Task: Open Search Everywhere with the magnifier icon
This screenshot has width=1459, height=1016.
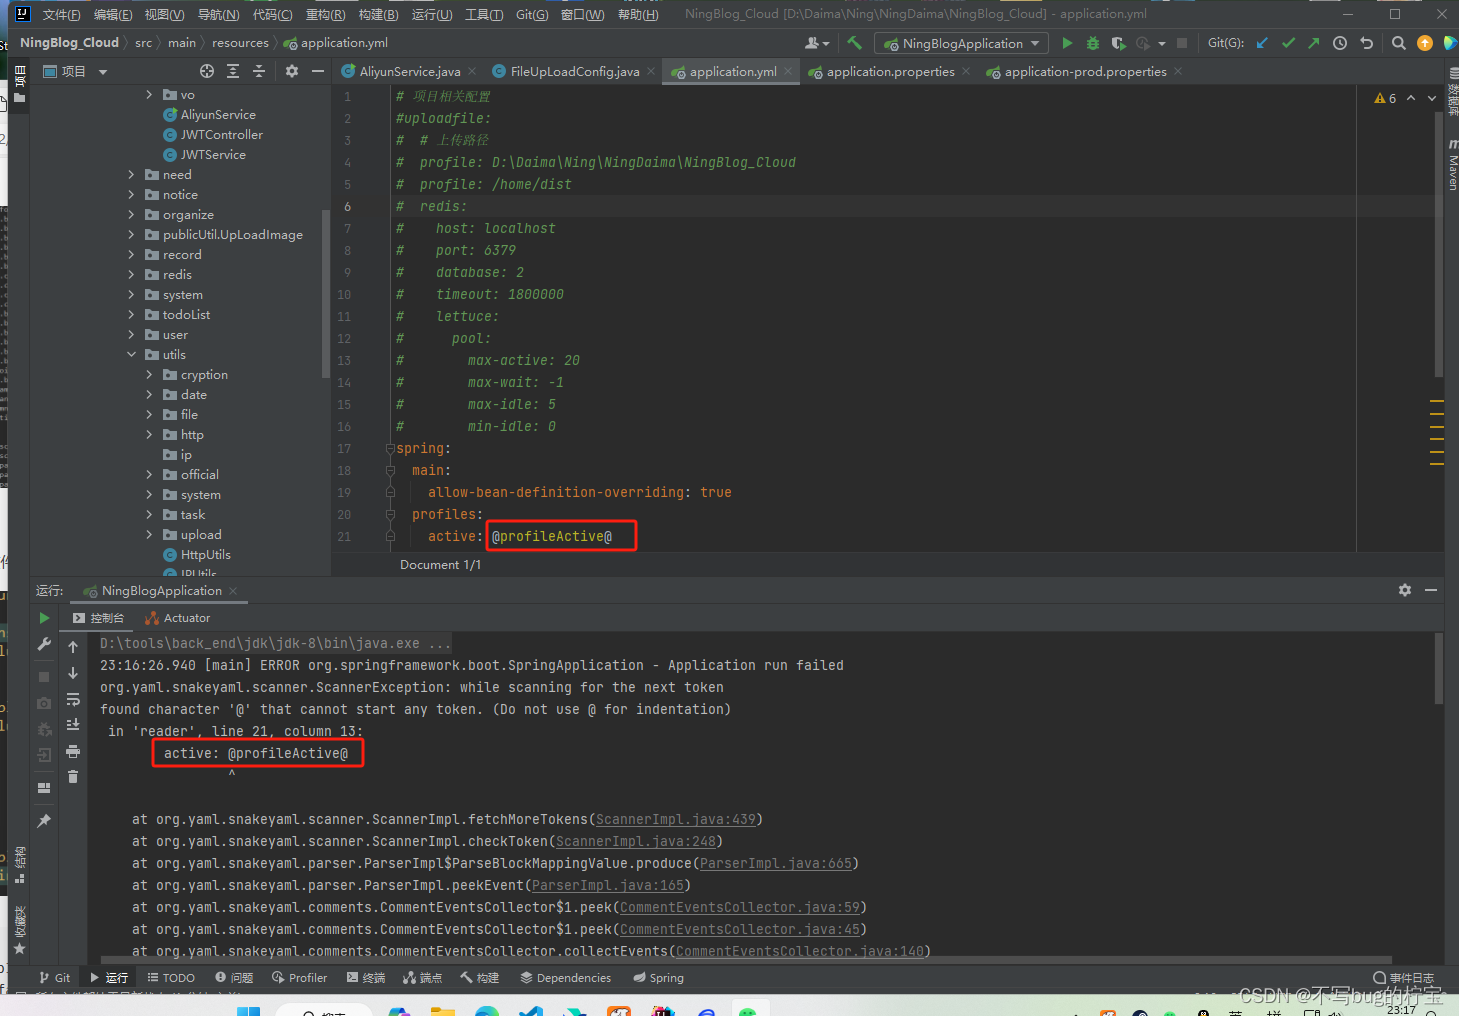Action: [x=1399, y=43]
